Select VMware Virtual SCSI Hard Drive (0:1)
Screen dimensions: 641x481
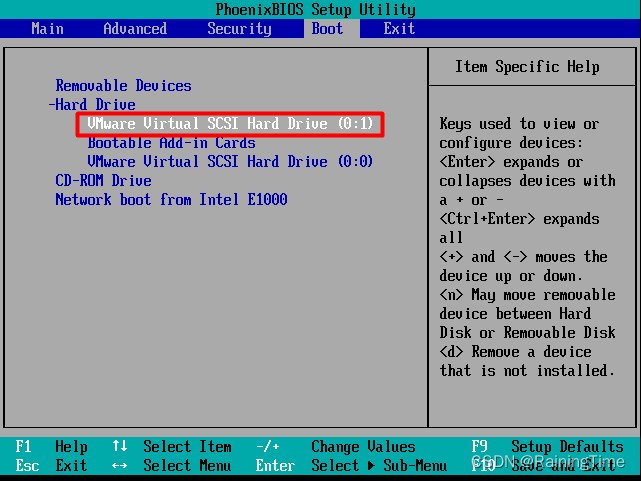tap(230, 123)
